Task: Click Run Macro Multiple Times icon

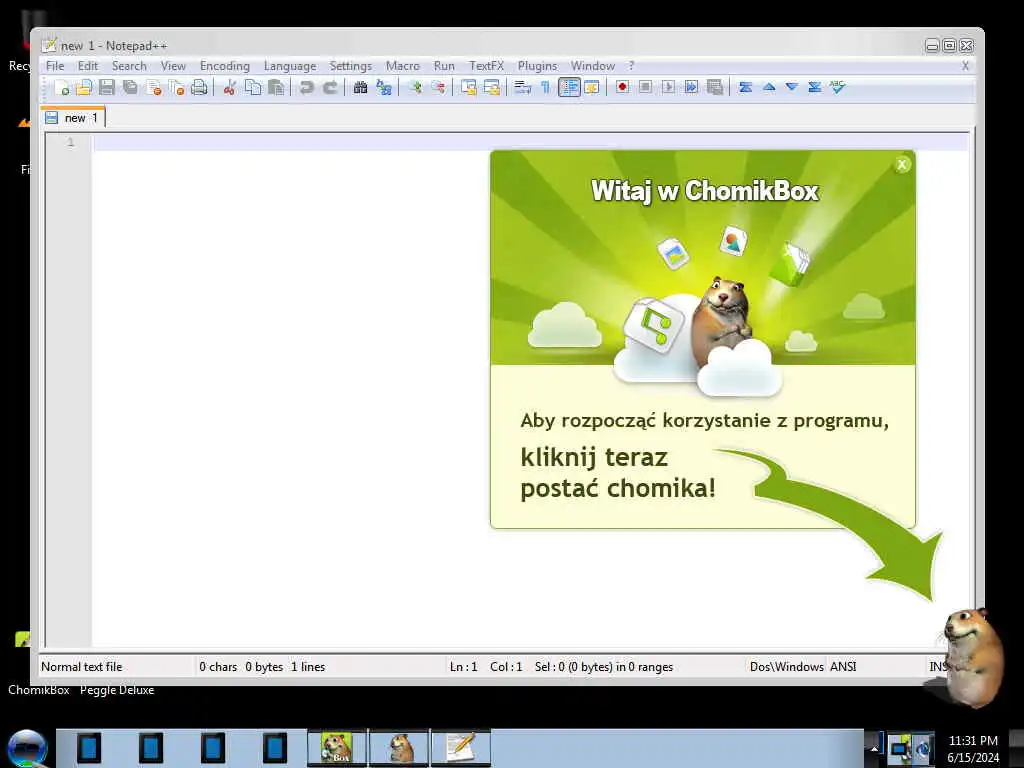Action: click(x=691, y=87)
